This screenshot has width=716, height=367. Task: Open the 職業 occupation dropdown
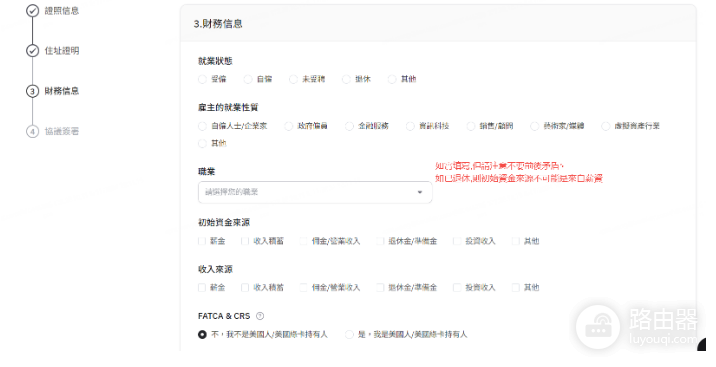pyautogui.click(x=315, y=192)
